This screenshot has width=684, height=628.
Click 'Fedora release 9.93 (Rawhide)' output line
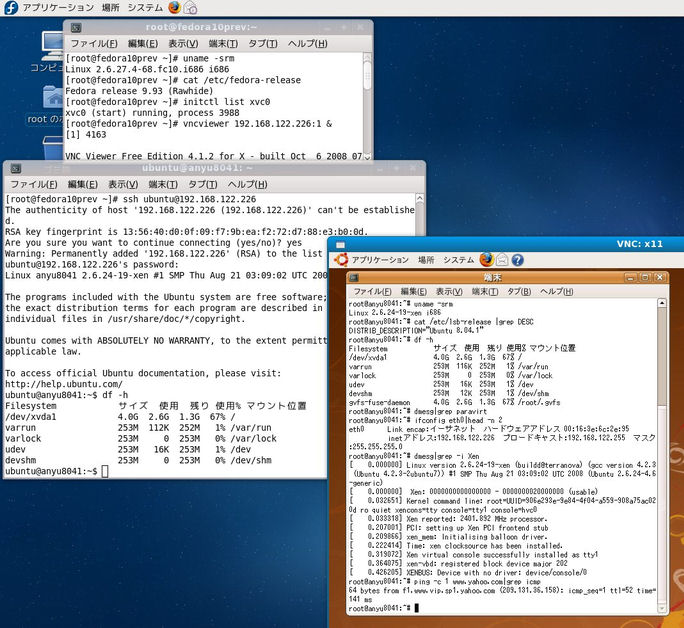pos(139,91)
